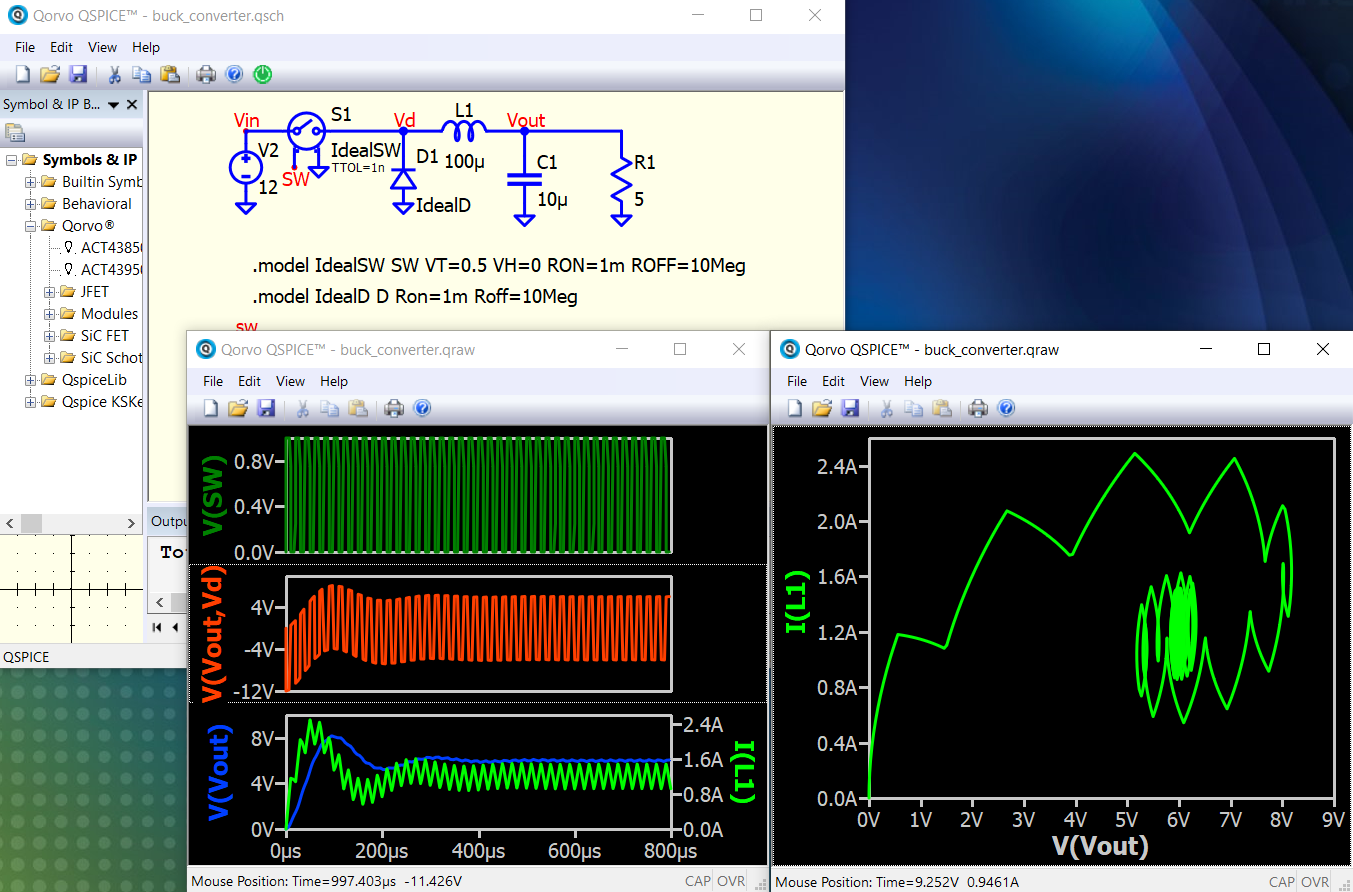Click Save icon in right XY-plot window toolbar
Image resolution: width=1353 pixels, height=892 pixels.
tap(850, 408)
